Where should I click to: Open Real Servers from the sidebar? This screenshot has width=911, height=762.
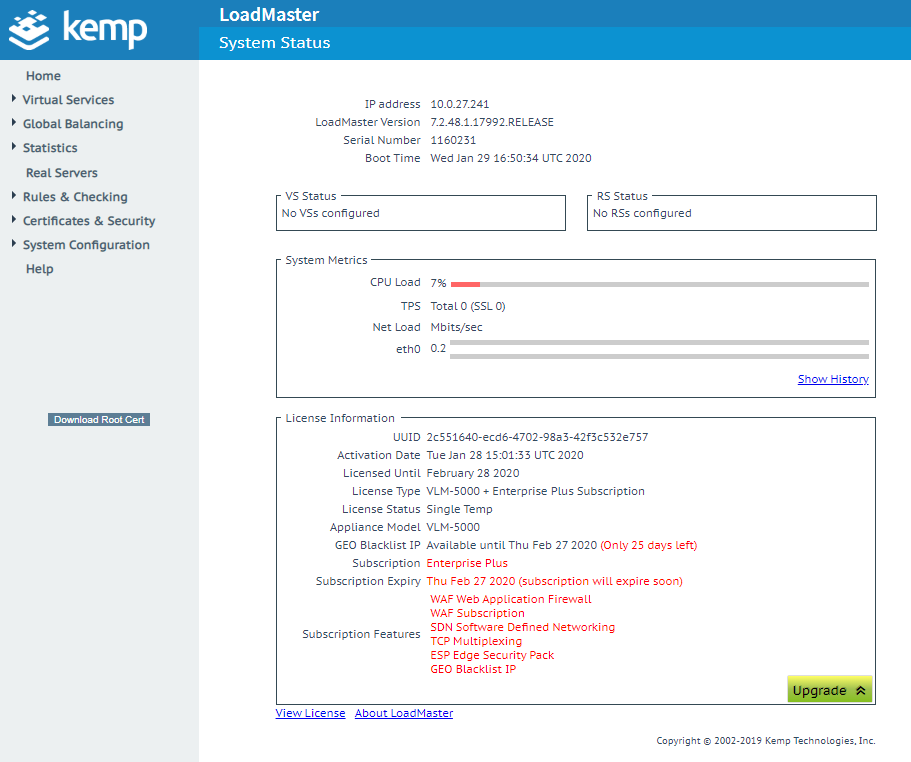coord(60,172)
